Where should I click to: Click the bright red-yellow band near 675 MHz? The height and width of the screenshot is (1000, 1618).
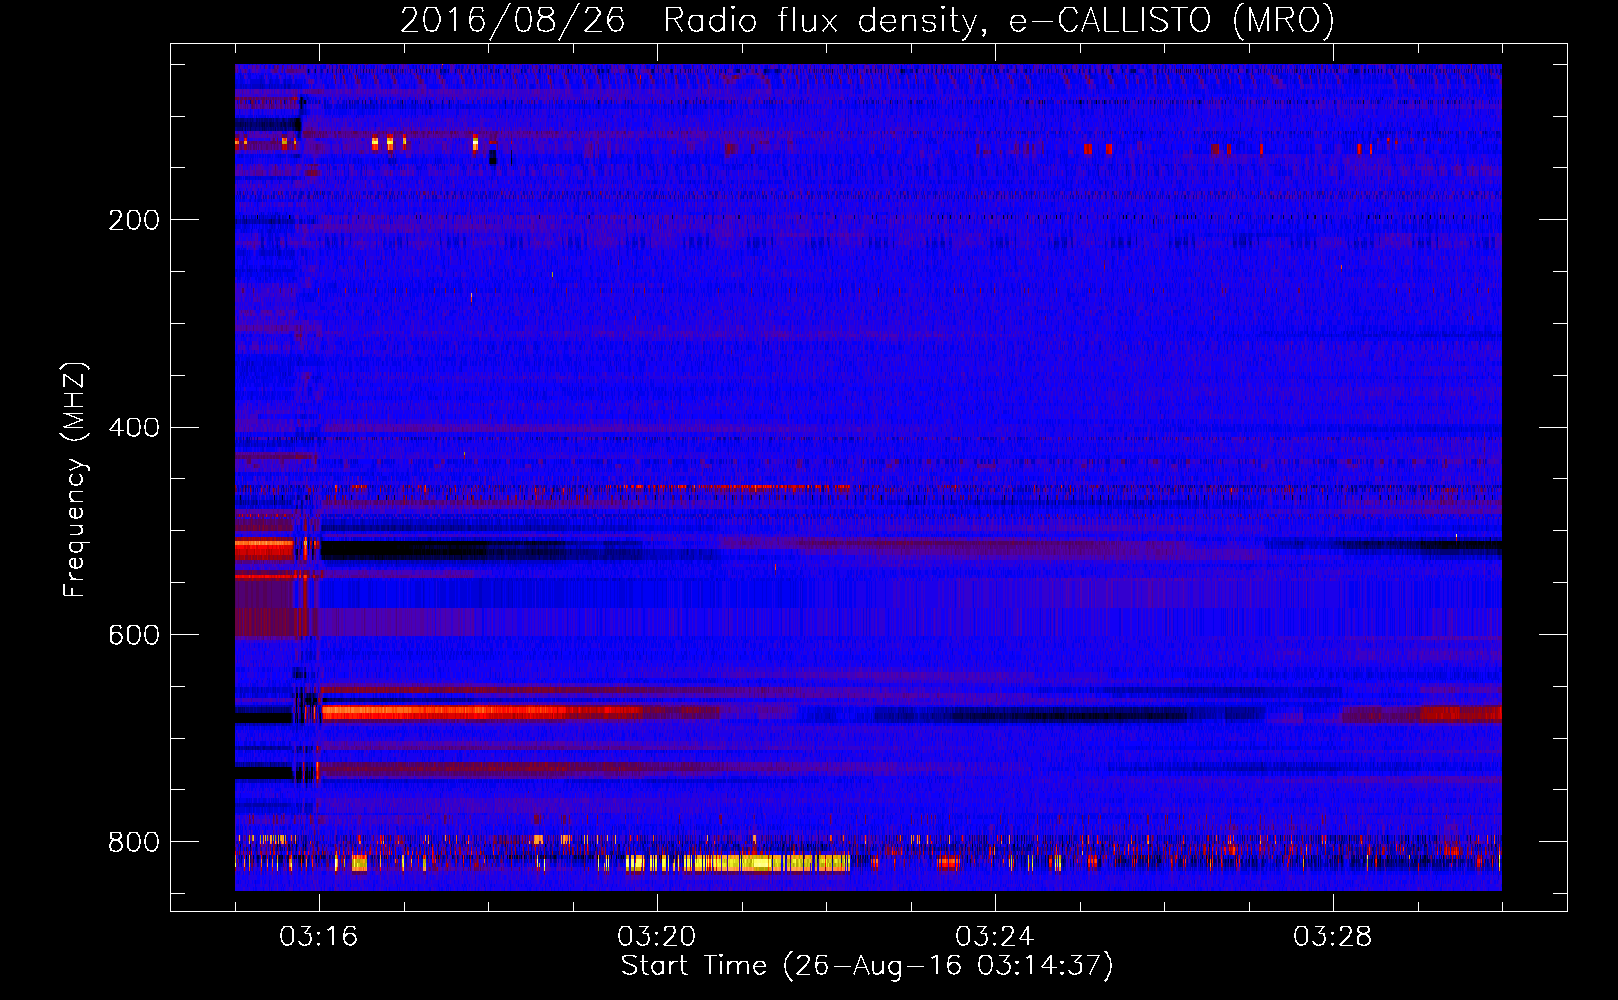tap(482, 713)
